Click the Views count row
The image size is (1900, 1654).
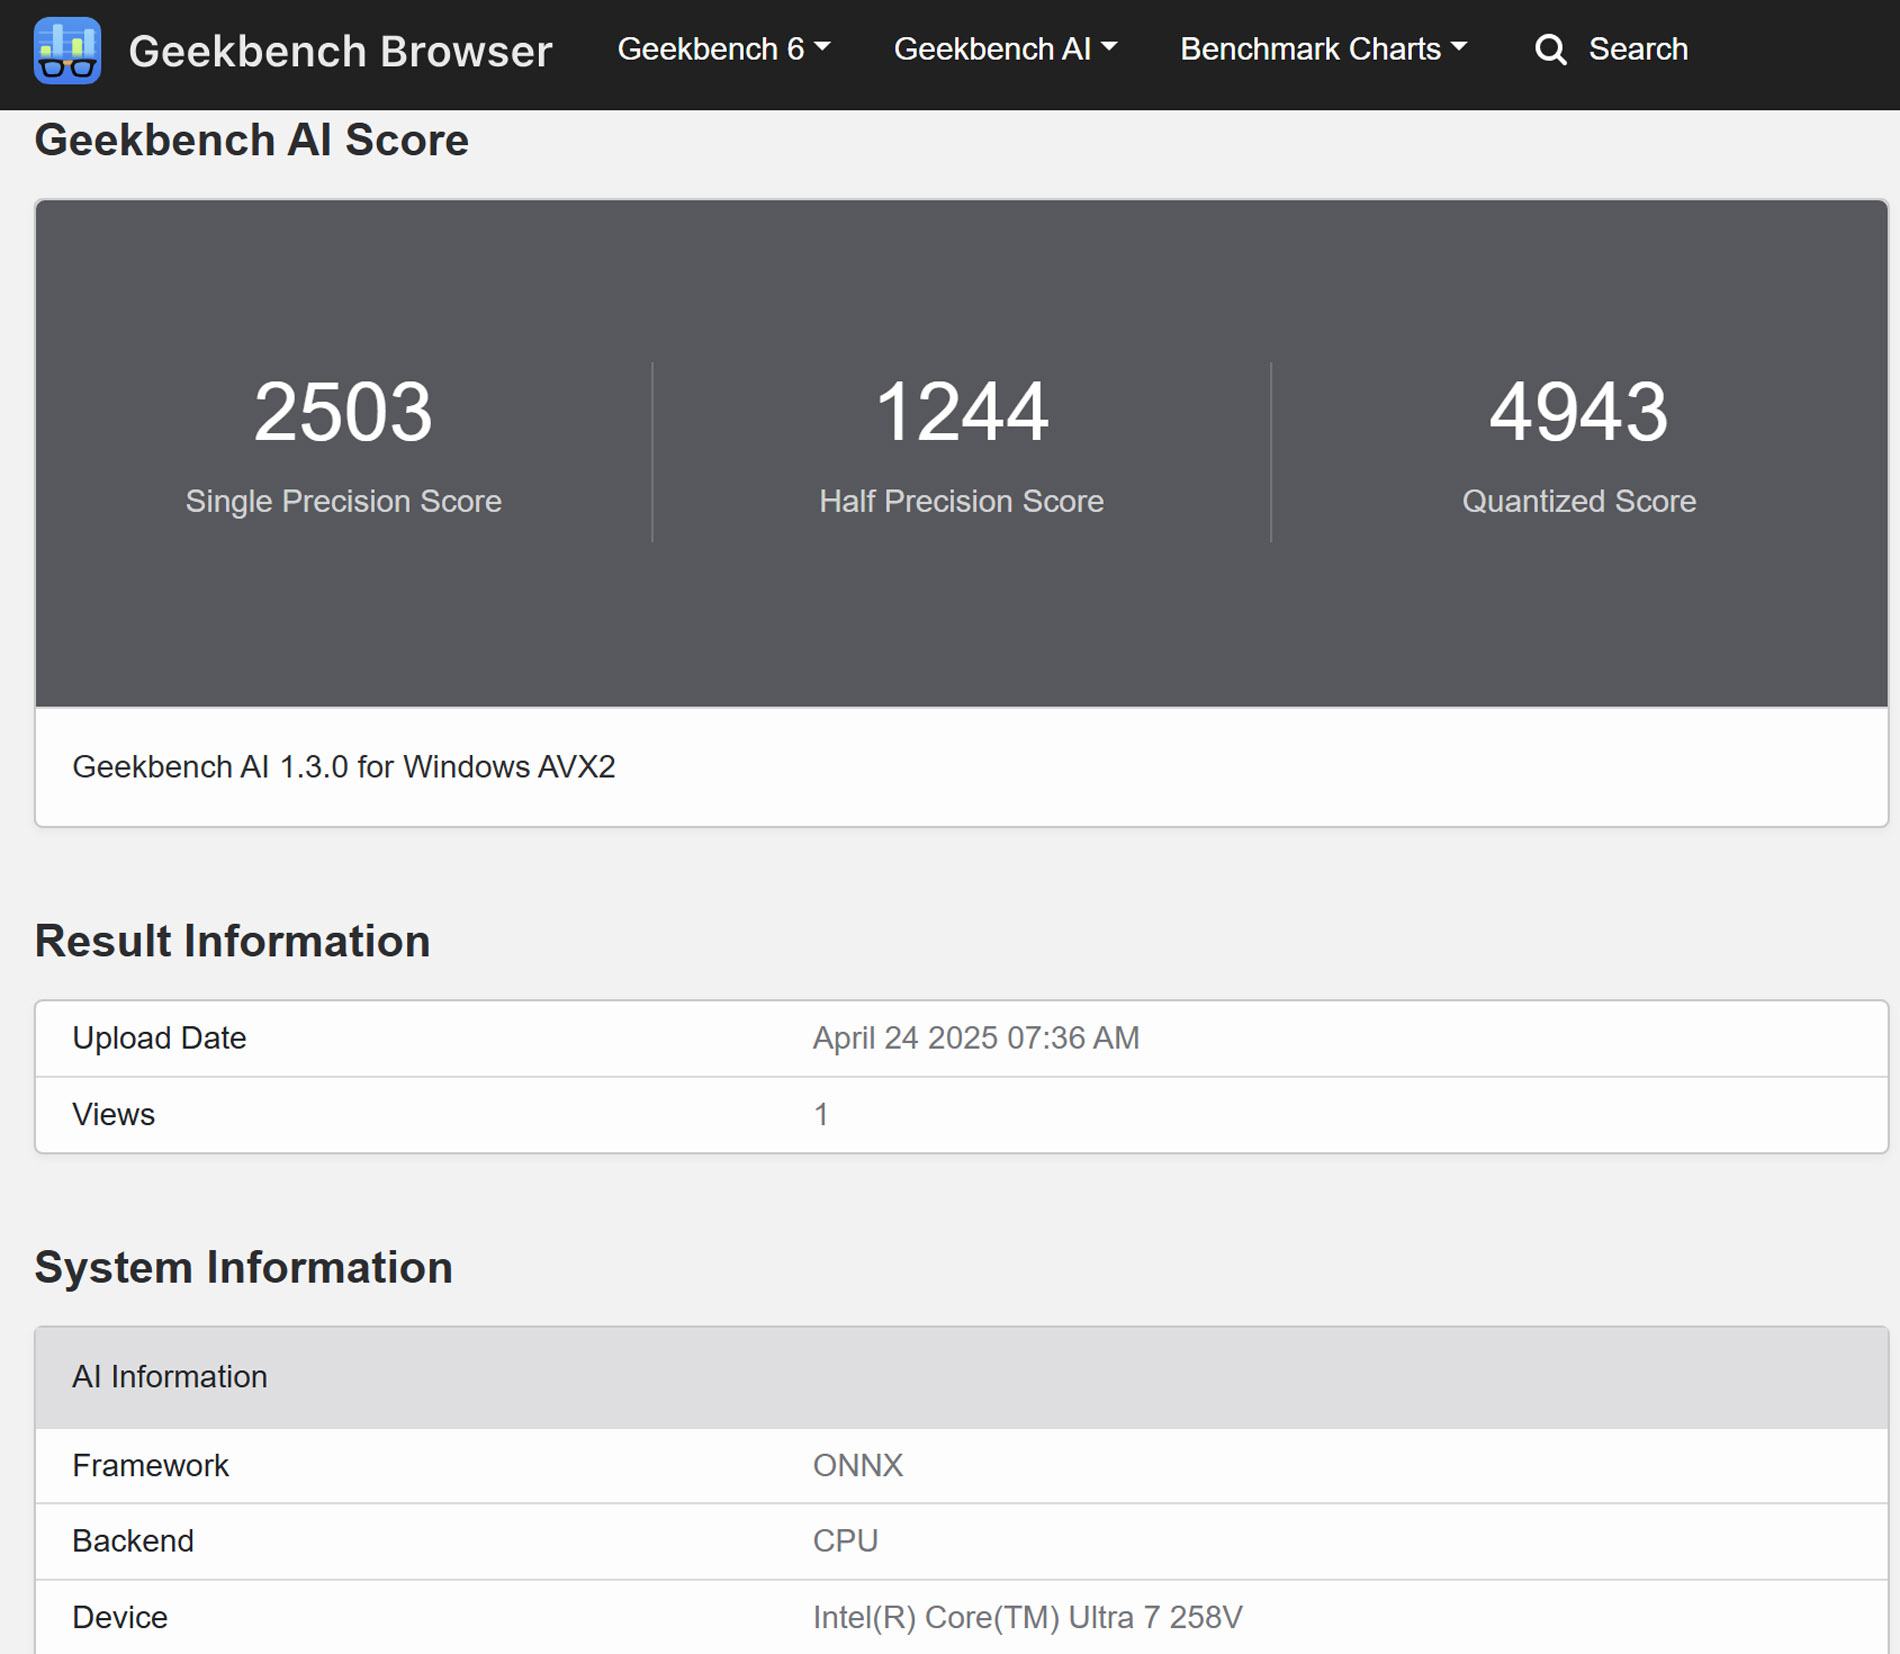(961, 1115)
